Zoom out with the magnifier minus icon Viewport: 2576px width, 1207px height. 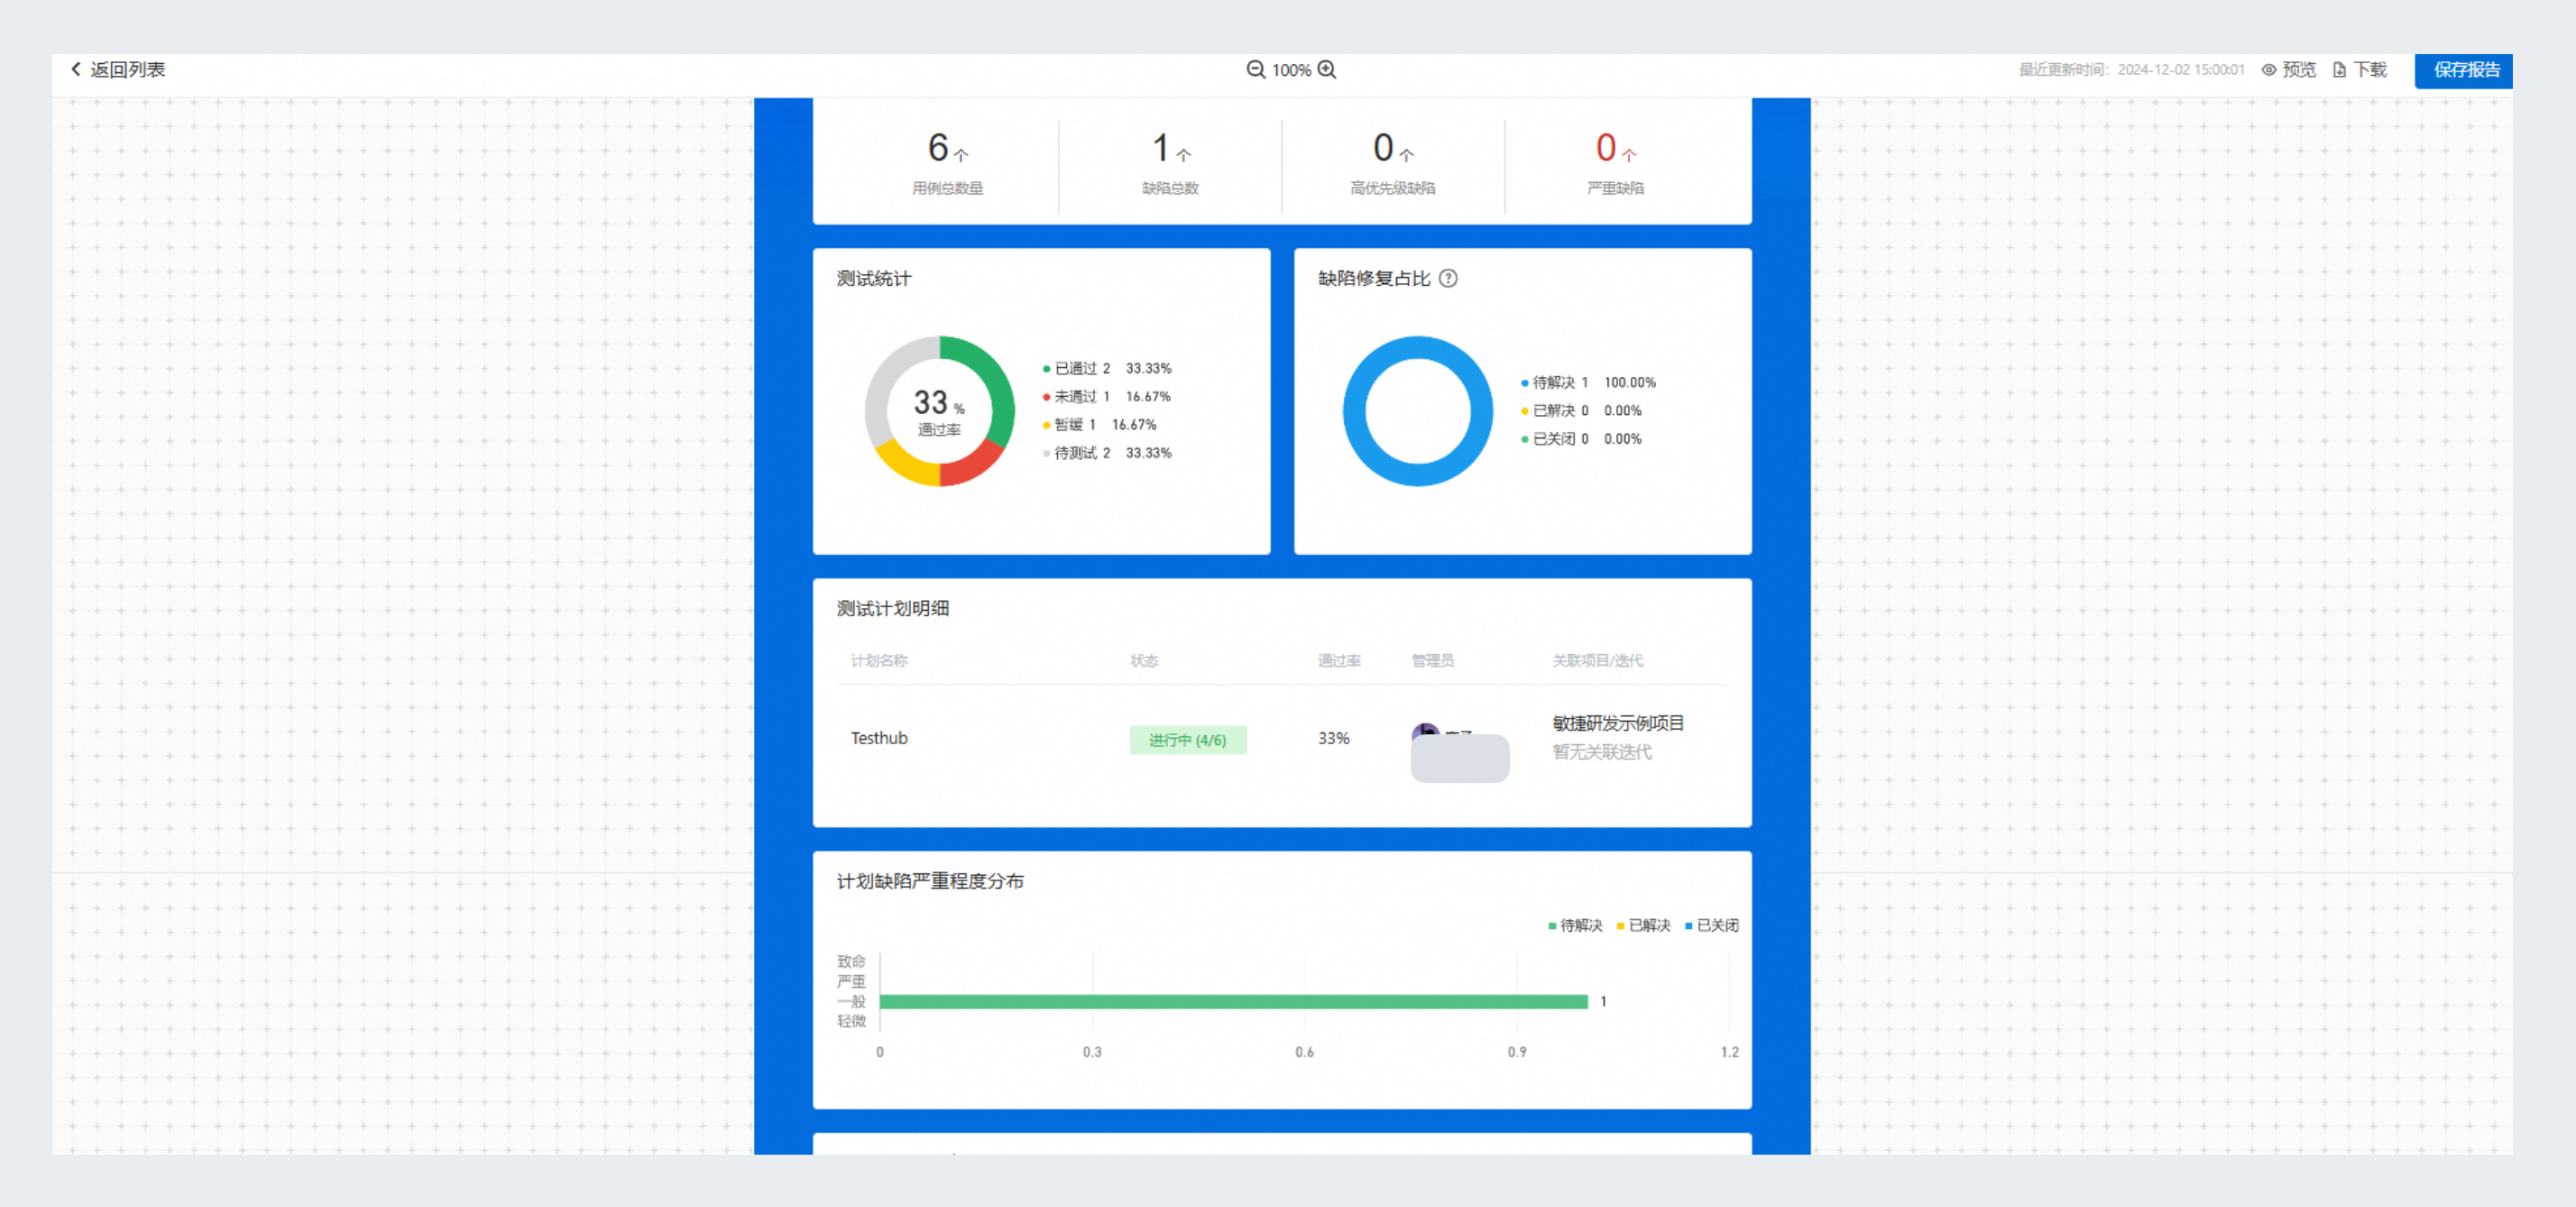pyautogui.click(x=1255, y=69)
